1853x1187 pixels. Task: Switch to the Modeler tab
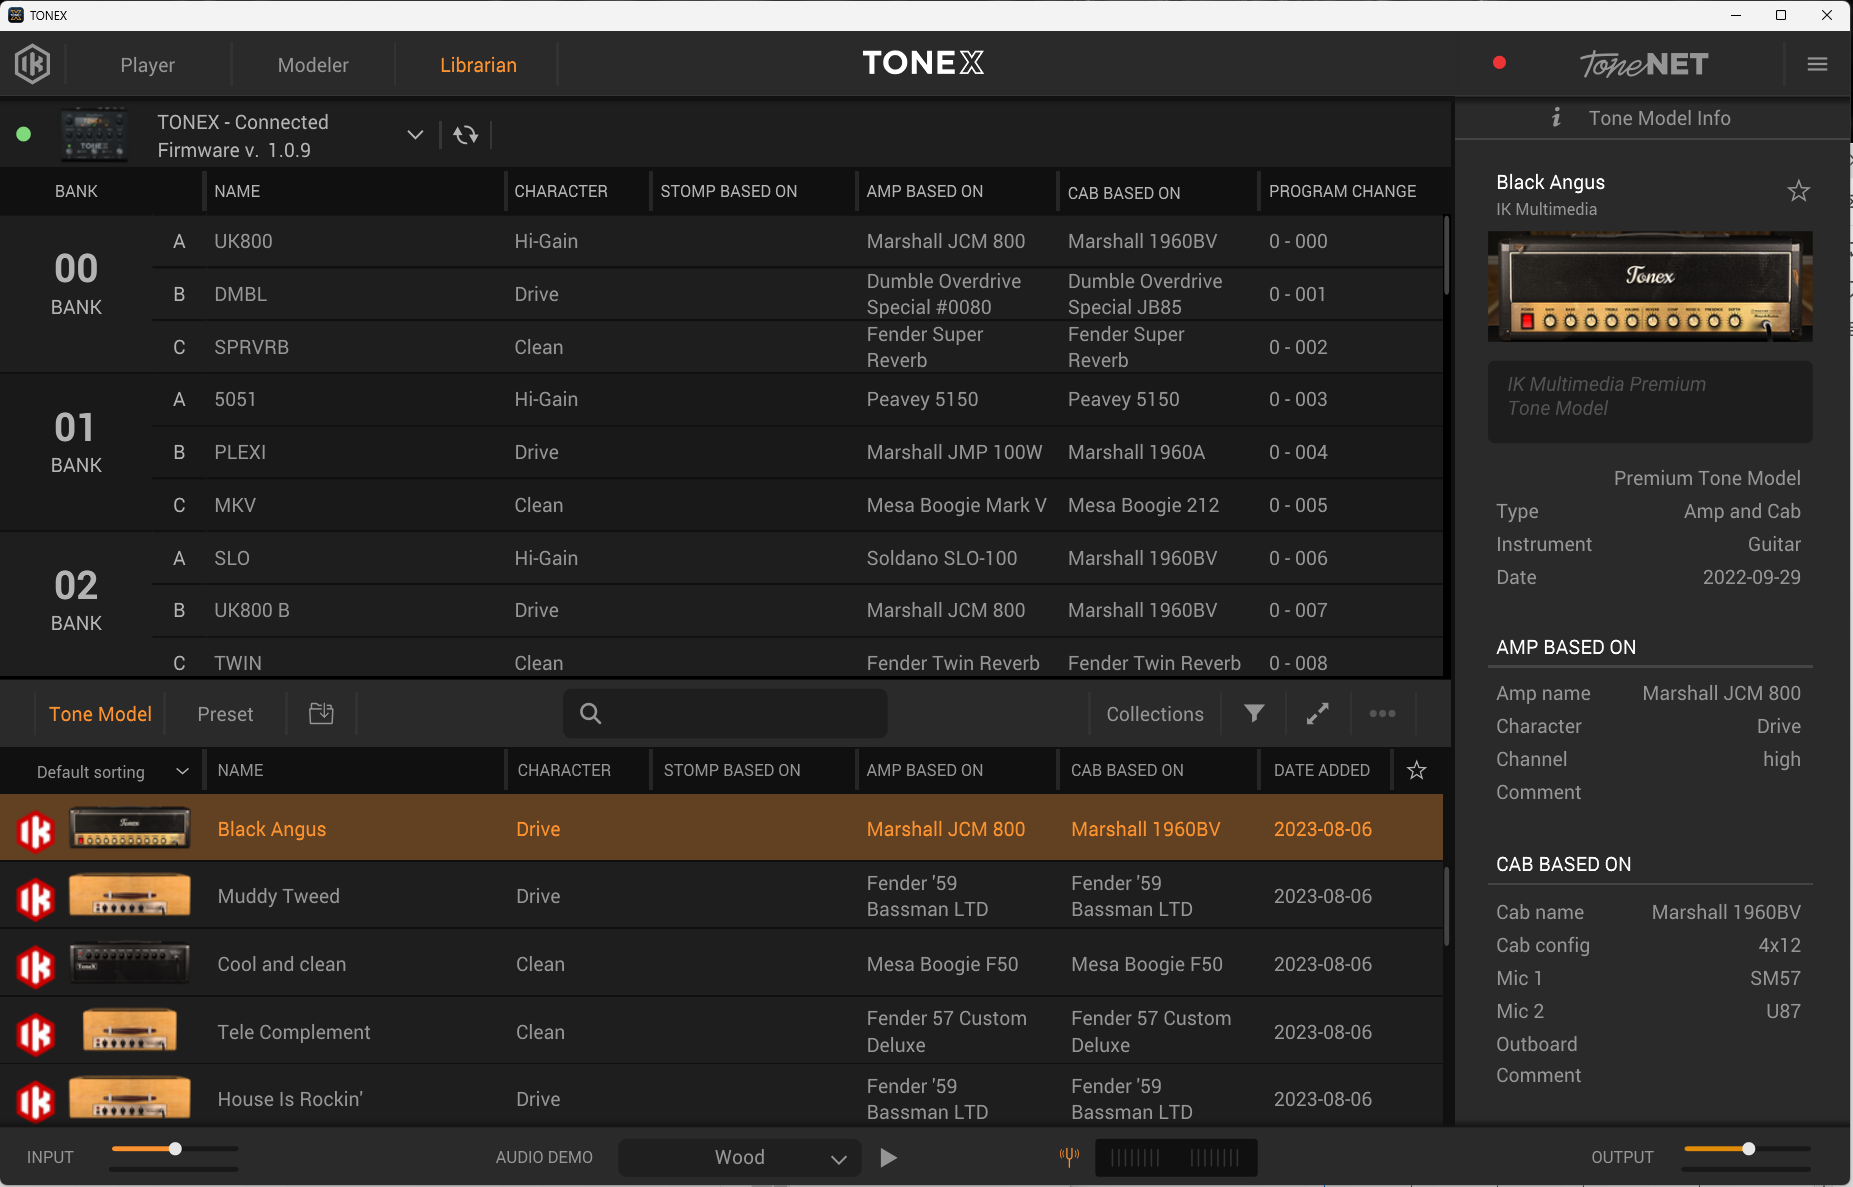(x=313, y=65)
